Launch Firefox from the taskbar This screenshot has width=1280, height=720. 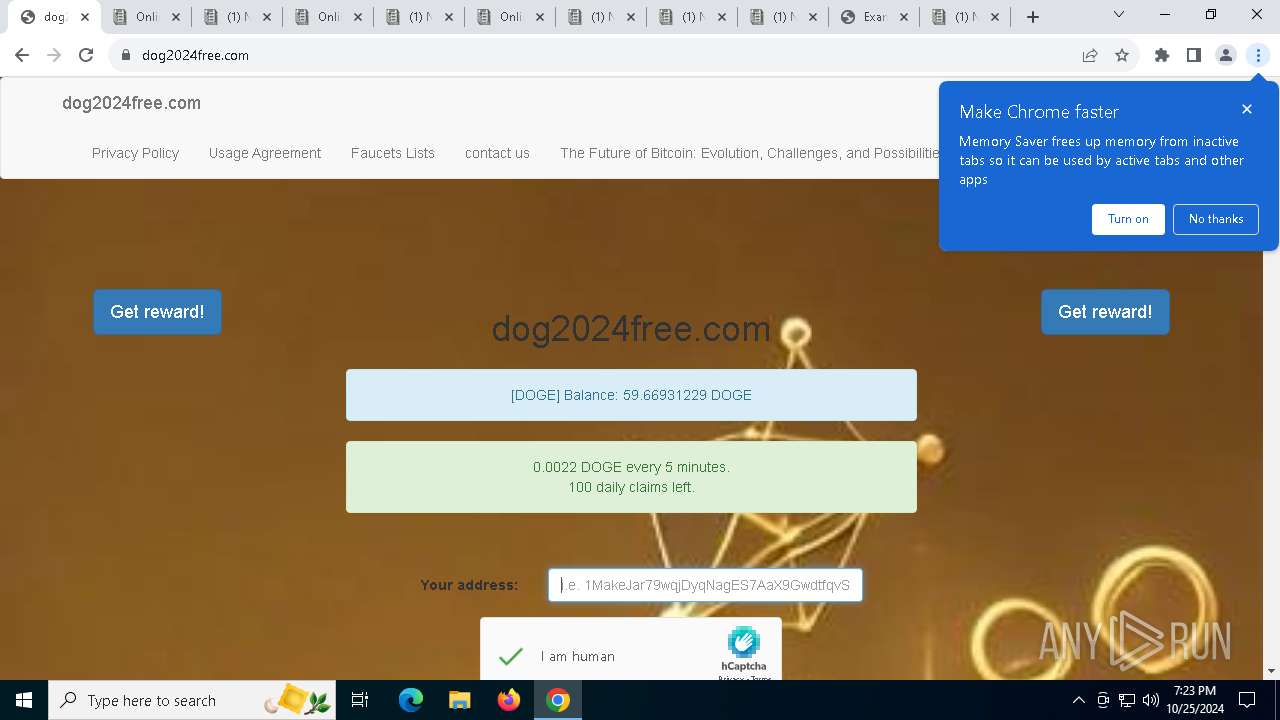509,700
